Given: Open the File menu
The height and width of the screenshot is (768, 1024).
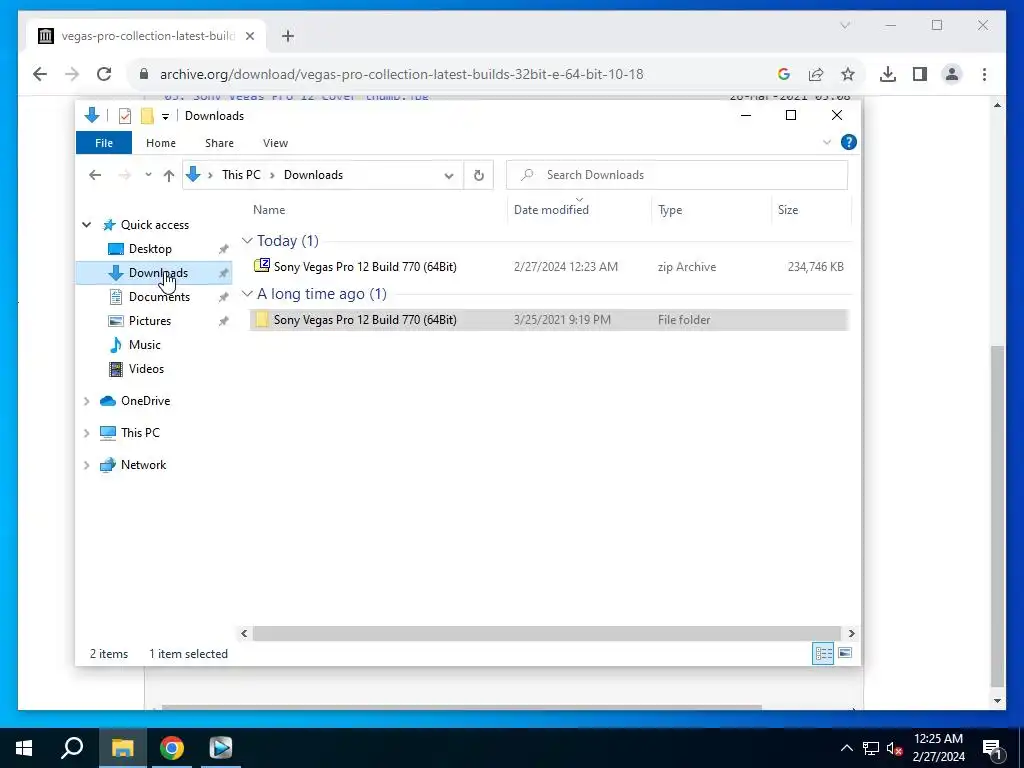Looking at the screenshot, I should tap(104, 143).
